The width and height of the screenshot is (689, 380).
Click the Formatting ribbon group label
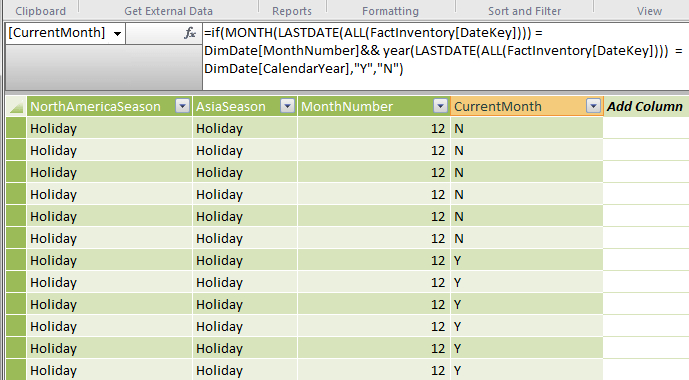(390, 11)
